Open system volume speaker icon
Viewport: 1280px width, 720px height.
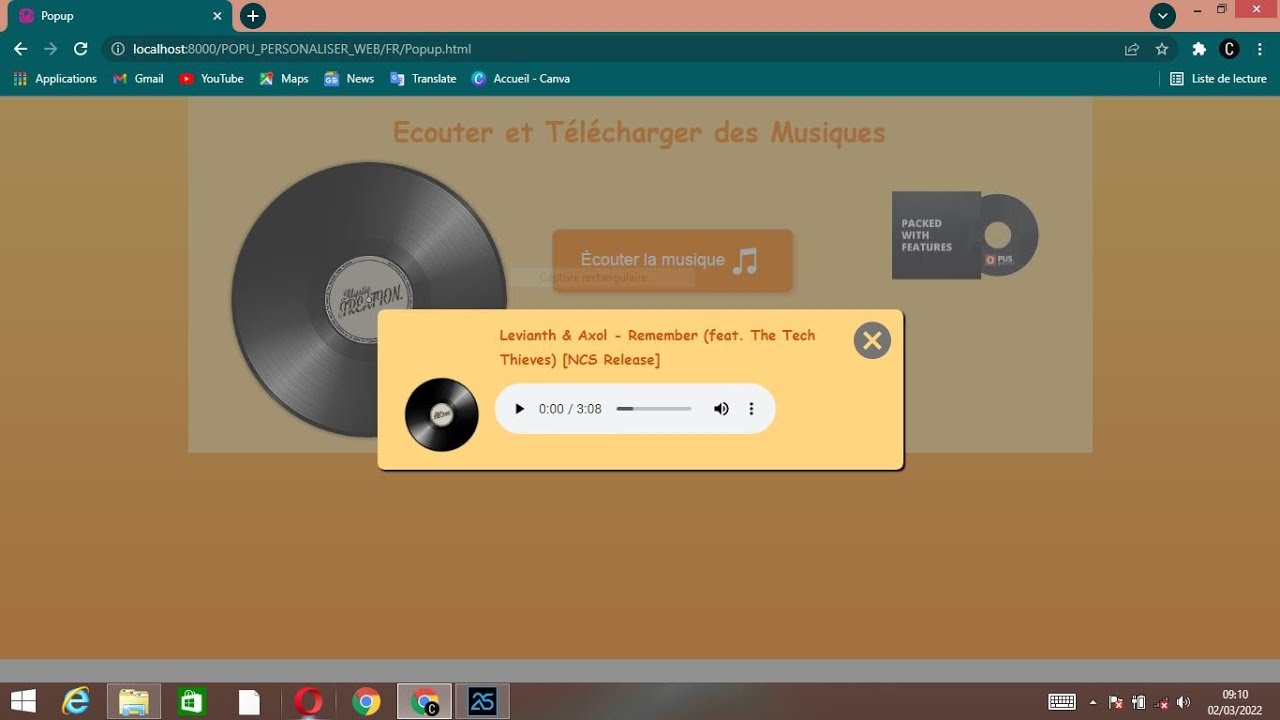point(1184,702)
